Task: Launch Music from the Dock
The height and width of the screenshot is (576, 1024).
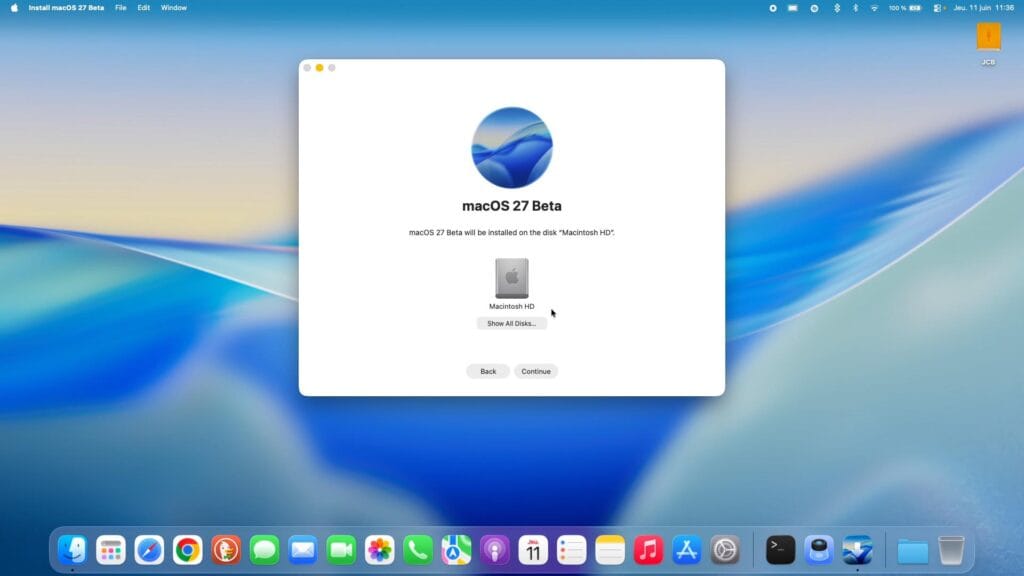Action: (648, 550)
